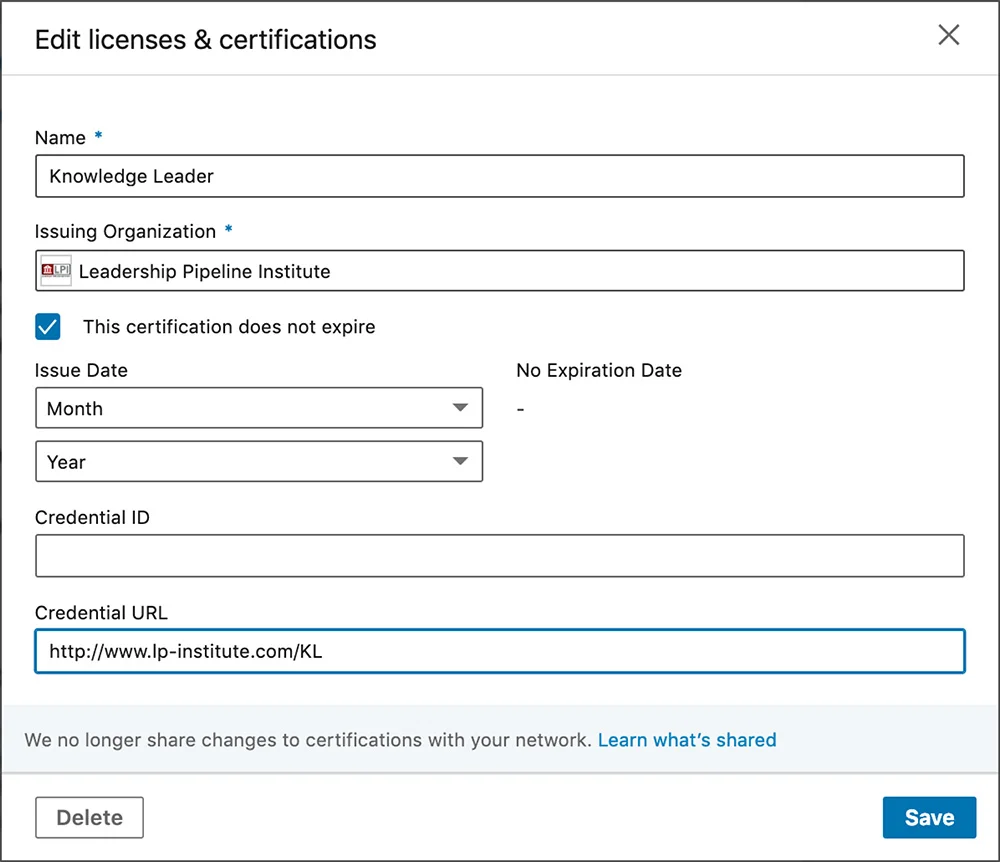
Task: Click the 'This certification does not expire' label
Action: point(229,327)
